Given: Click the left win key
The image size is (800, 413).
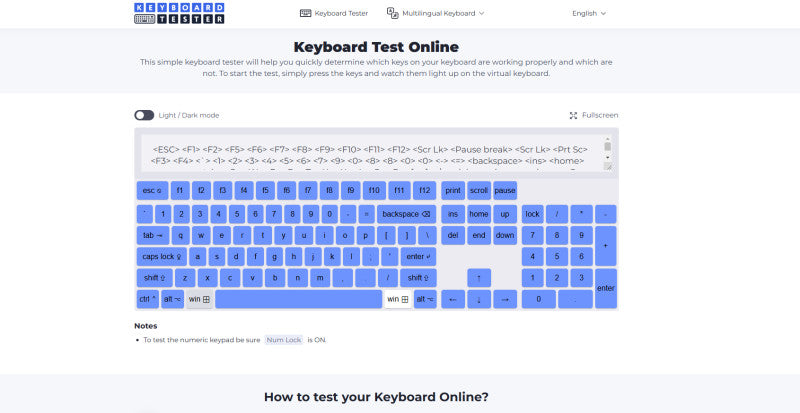Looking at the screenshot, I should click(199, 299).
